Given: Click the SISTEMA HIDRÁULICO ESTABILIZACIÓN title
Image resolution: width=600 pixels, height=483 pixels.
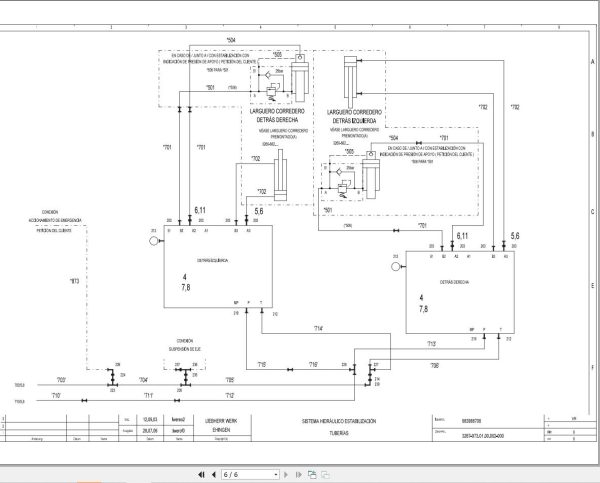Looking at the screenshot, I should point(339,421).
